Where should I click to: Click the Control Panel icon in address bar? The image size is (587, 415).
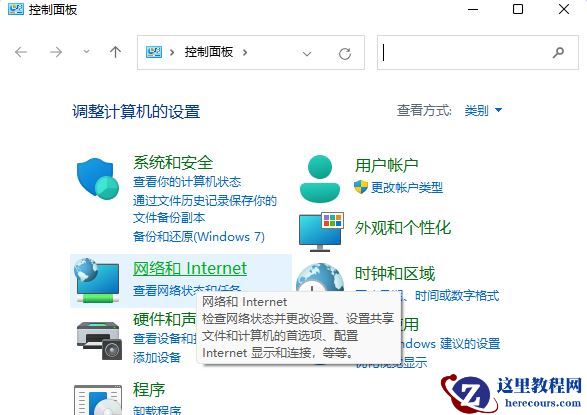pyautogui.click(x=154, y=52)
